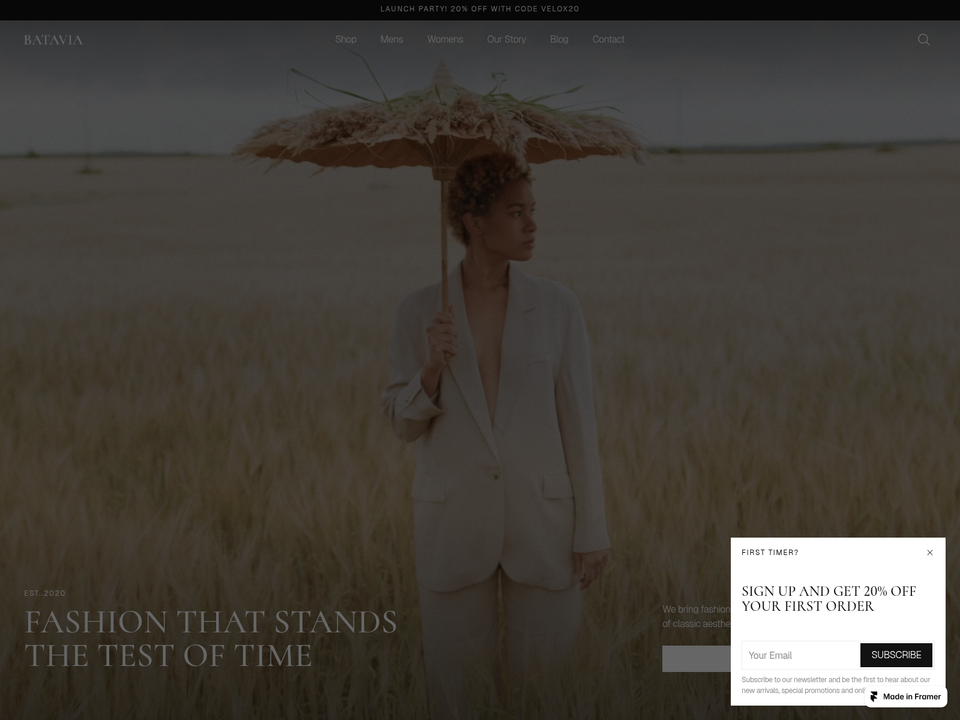Click the Fashion That Stands heading
Image resolution: width=960 pixels, height=720 pixels.
tap(211, 639)
